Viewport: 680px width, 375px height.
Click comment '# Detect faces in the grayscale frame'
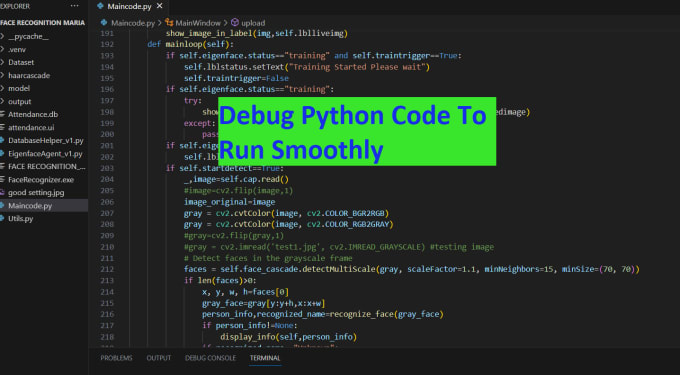(268, 258)
